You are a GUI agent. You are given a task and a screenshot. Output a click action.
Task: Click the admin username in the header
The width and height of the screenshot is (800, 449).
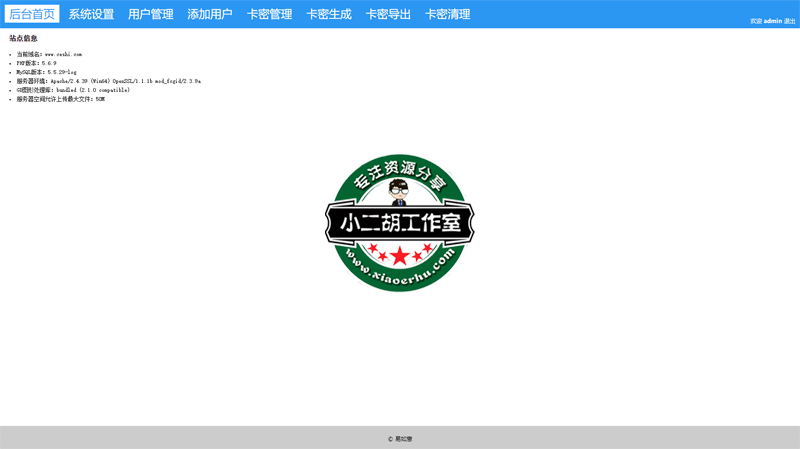pyautogui.click(x=772, y=21)
